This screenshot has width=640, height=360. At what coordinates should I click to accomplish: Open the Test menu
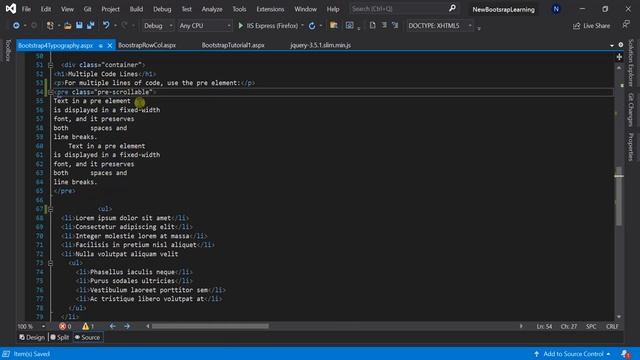tap(187, 9)
